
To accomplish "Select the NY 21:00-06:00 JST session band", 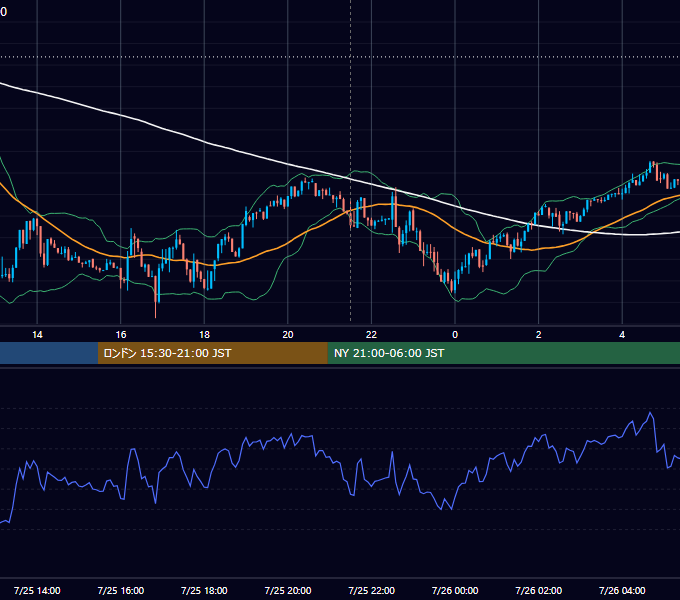I will (503, 353).
